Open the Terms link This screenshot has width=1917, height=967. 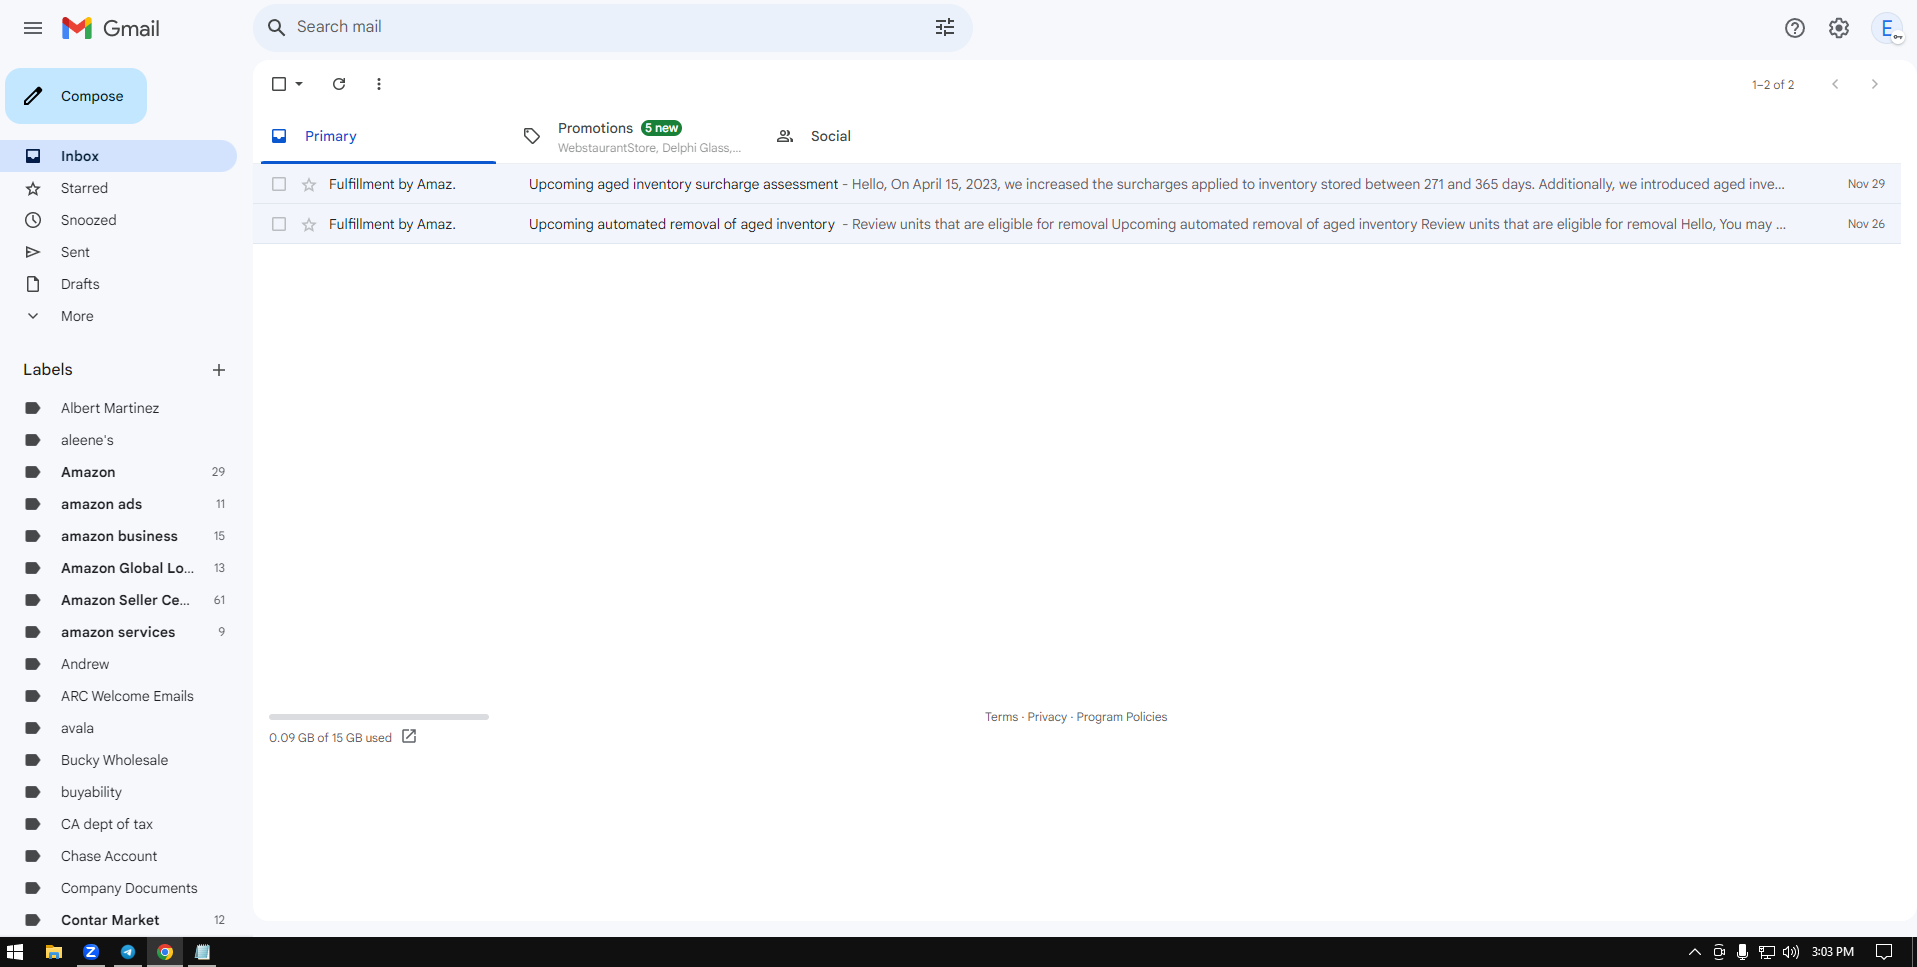[x=1001, y=717]
